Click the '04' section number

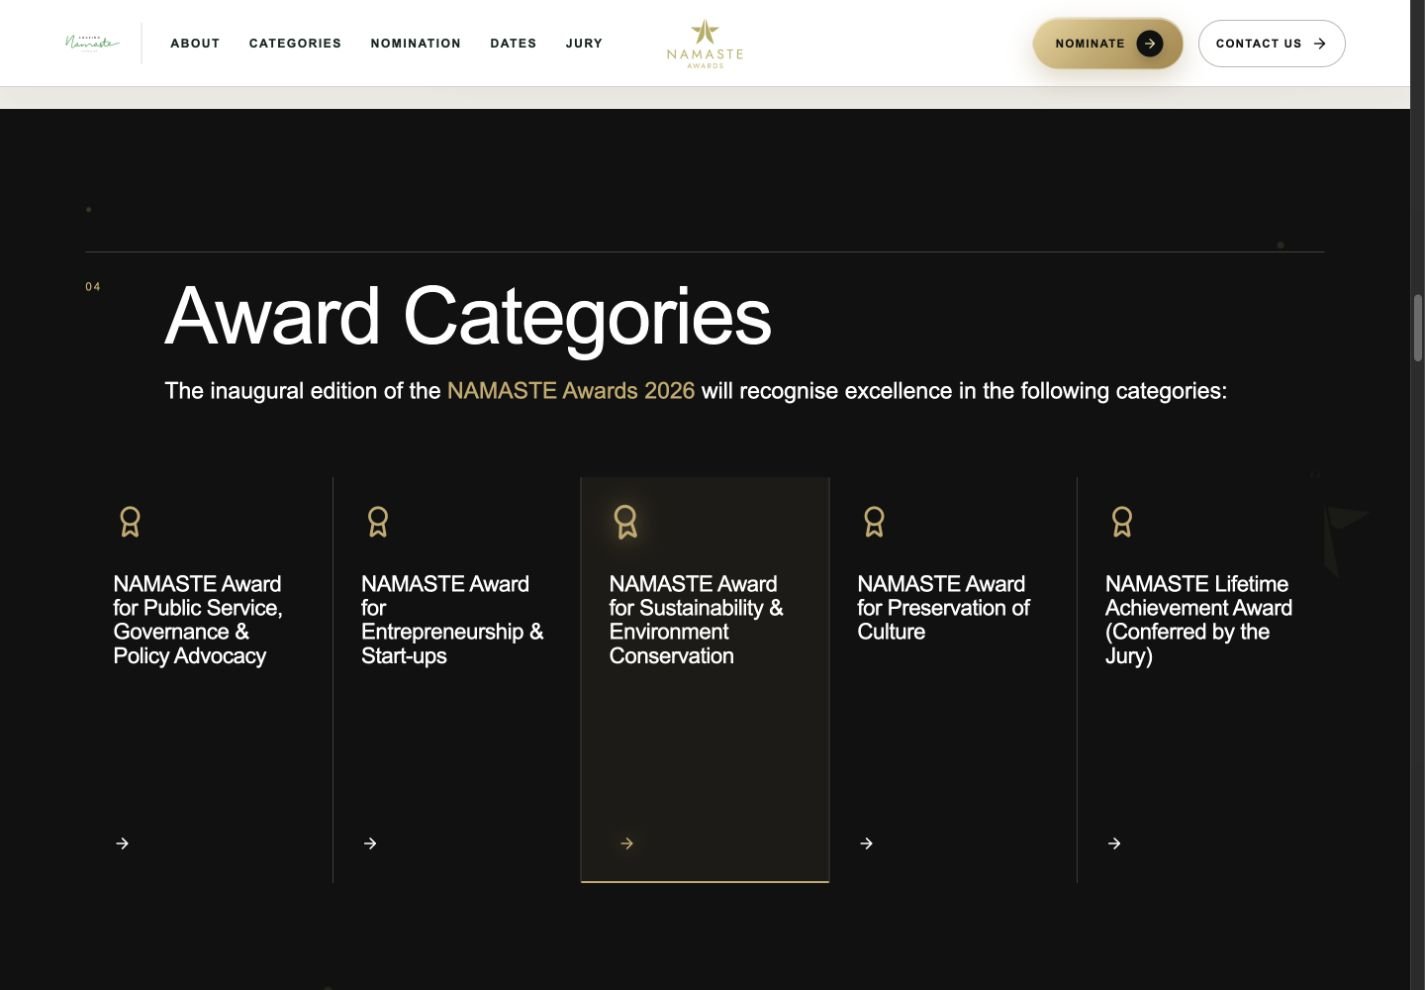coord(93,287)
